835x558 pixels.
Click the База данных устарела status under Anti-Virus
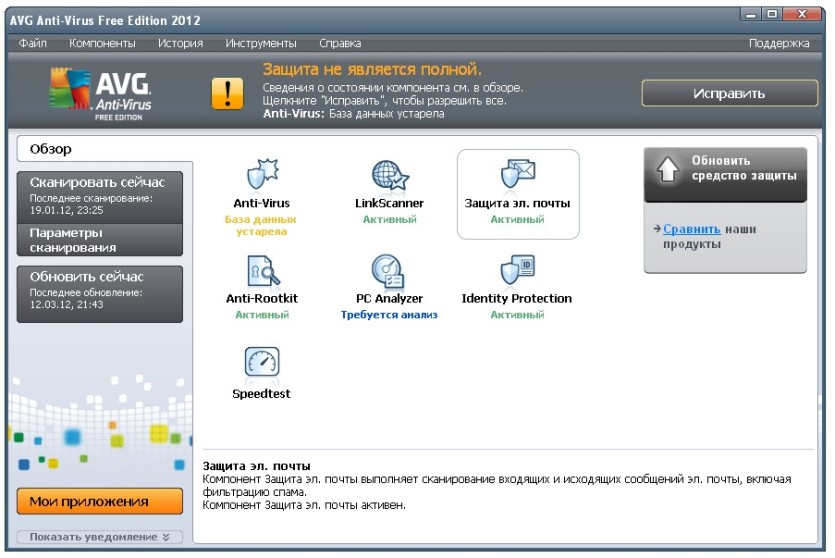tap(261, 225)
